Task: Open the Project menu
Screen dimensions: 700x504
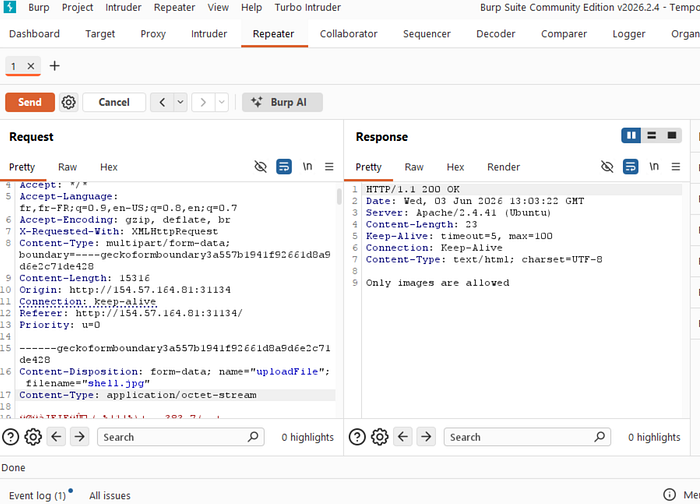Action: 78,8
